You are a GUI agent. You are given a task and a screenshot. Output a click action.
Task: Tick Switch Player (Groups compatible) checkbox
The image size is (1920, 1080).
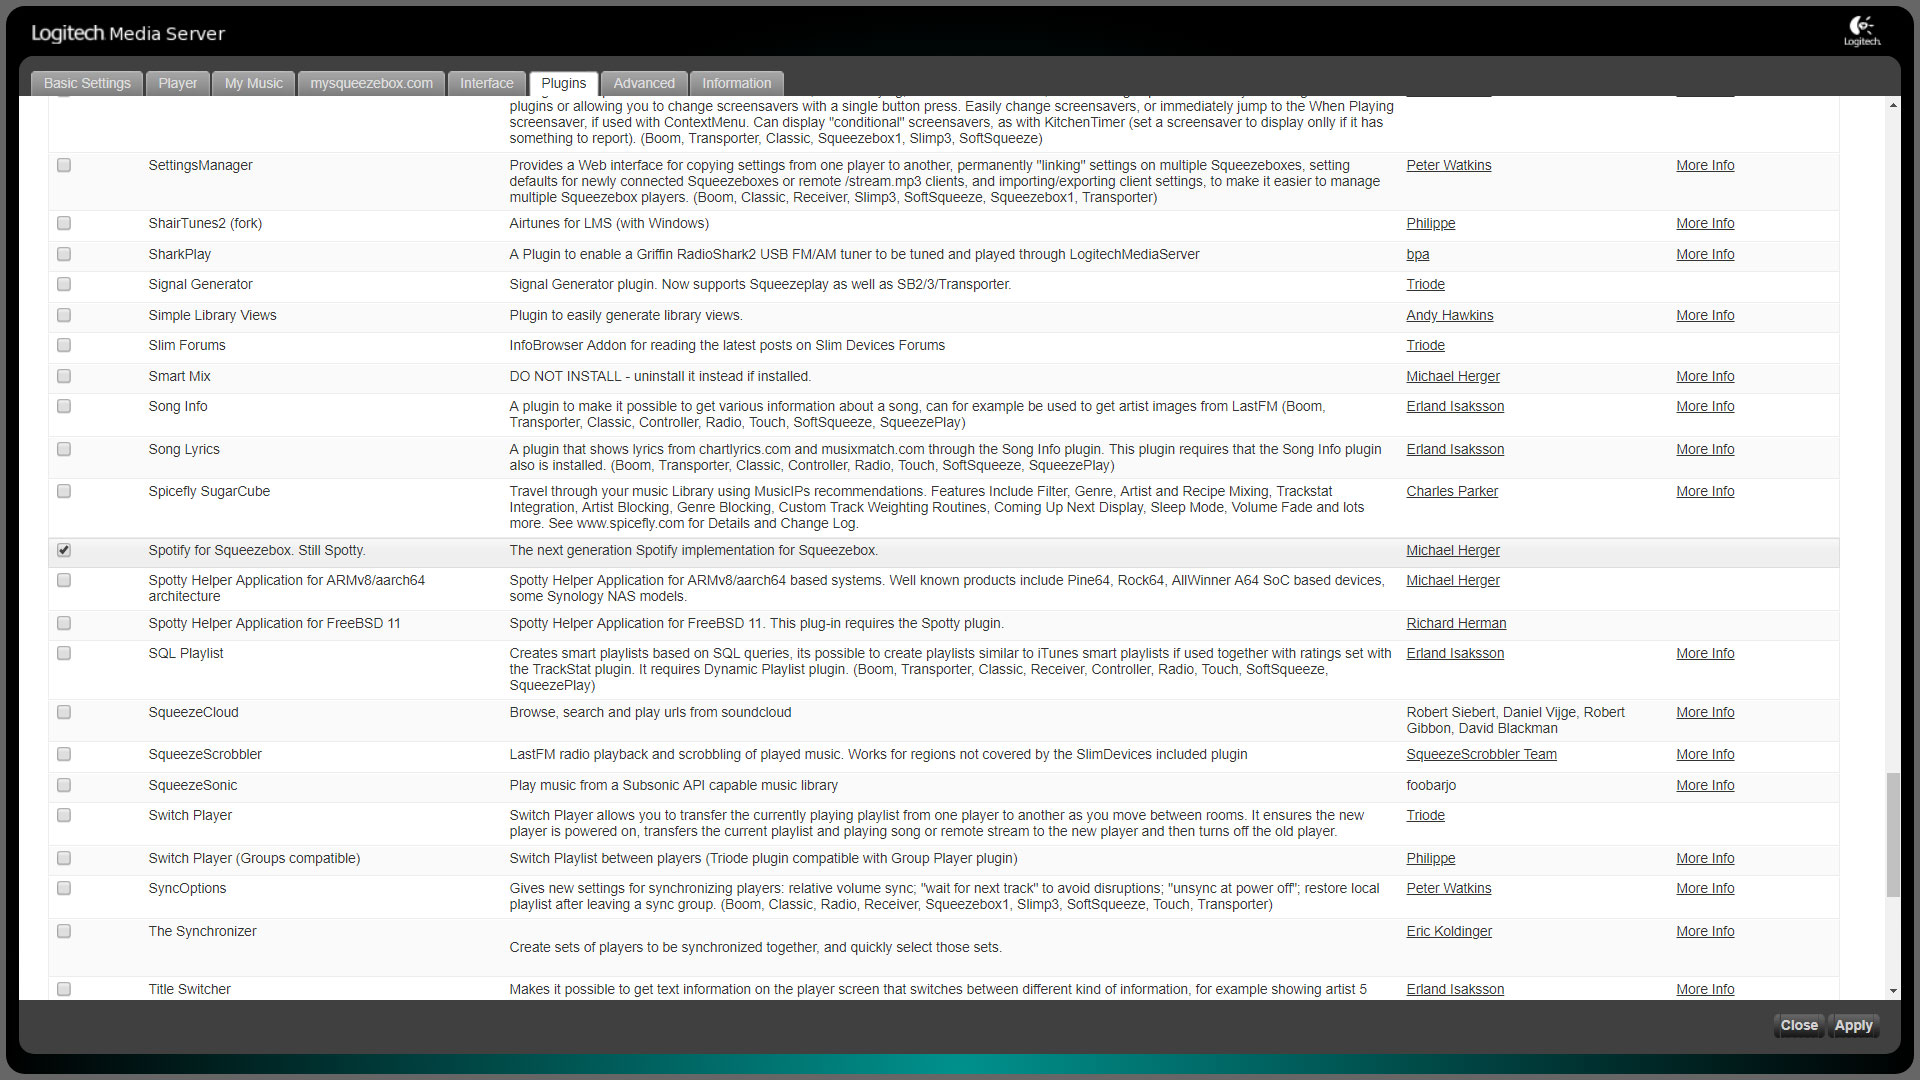pyautogui.click(x=64, y=858)
